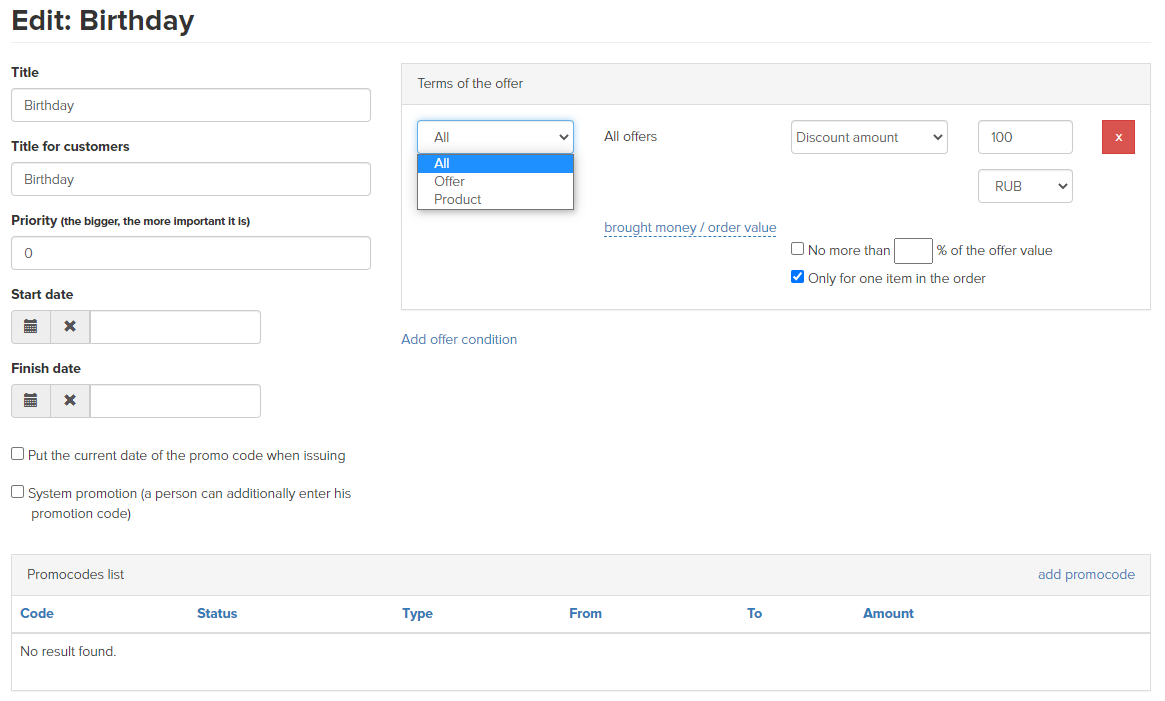The width and height of the screenshot is (1165, 701).
Task: Select 'Offer' from the dropdown list
Action: (x=450, y=181)
